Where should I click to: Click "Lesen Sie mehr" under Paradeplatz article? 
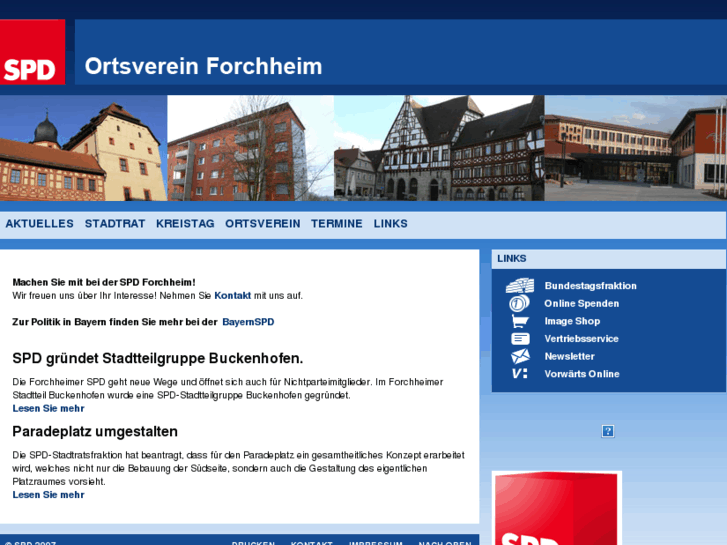48,495
